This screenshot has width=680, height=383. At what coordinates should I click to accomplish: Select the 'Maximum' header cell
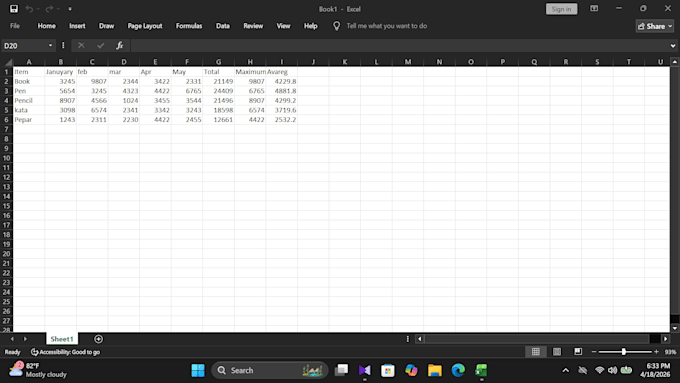click(250, 72)
